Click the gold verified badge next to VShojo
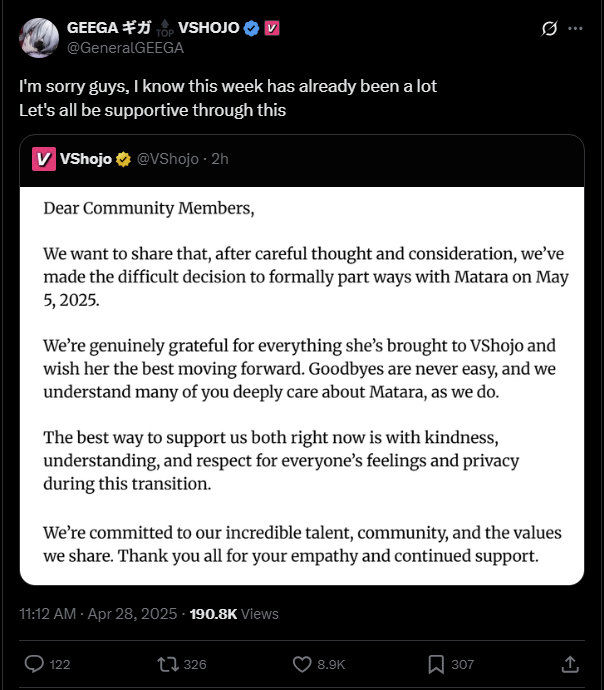604x690 pixels. [x=123, y=158]
